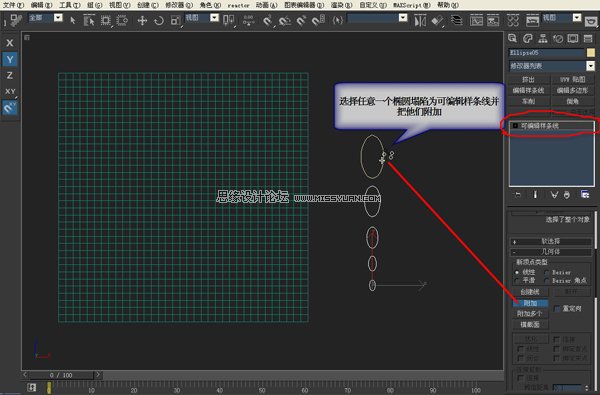Open the Hierarchy panel tab icon

543,38
